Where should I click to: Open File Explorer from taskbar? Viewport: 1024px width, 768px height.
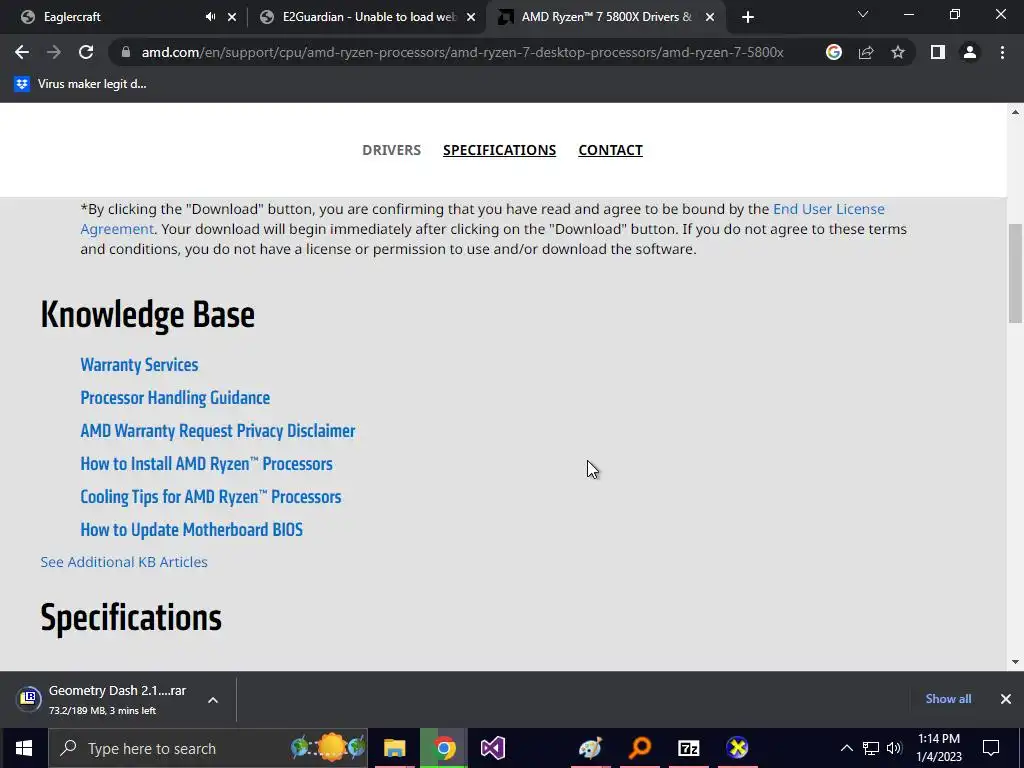pos(394,748)
